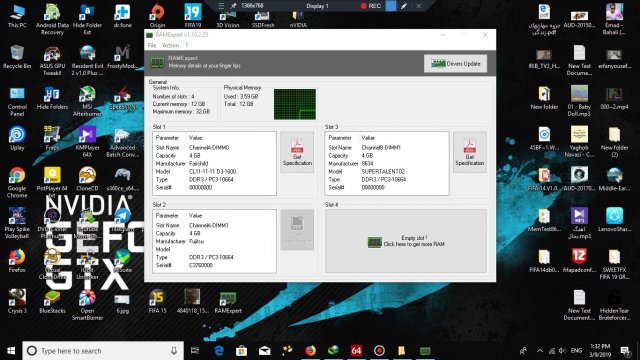
Task: Open Firefox desktop icon
Action: [x=17, y=261]
